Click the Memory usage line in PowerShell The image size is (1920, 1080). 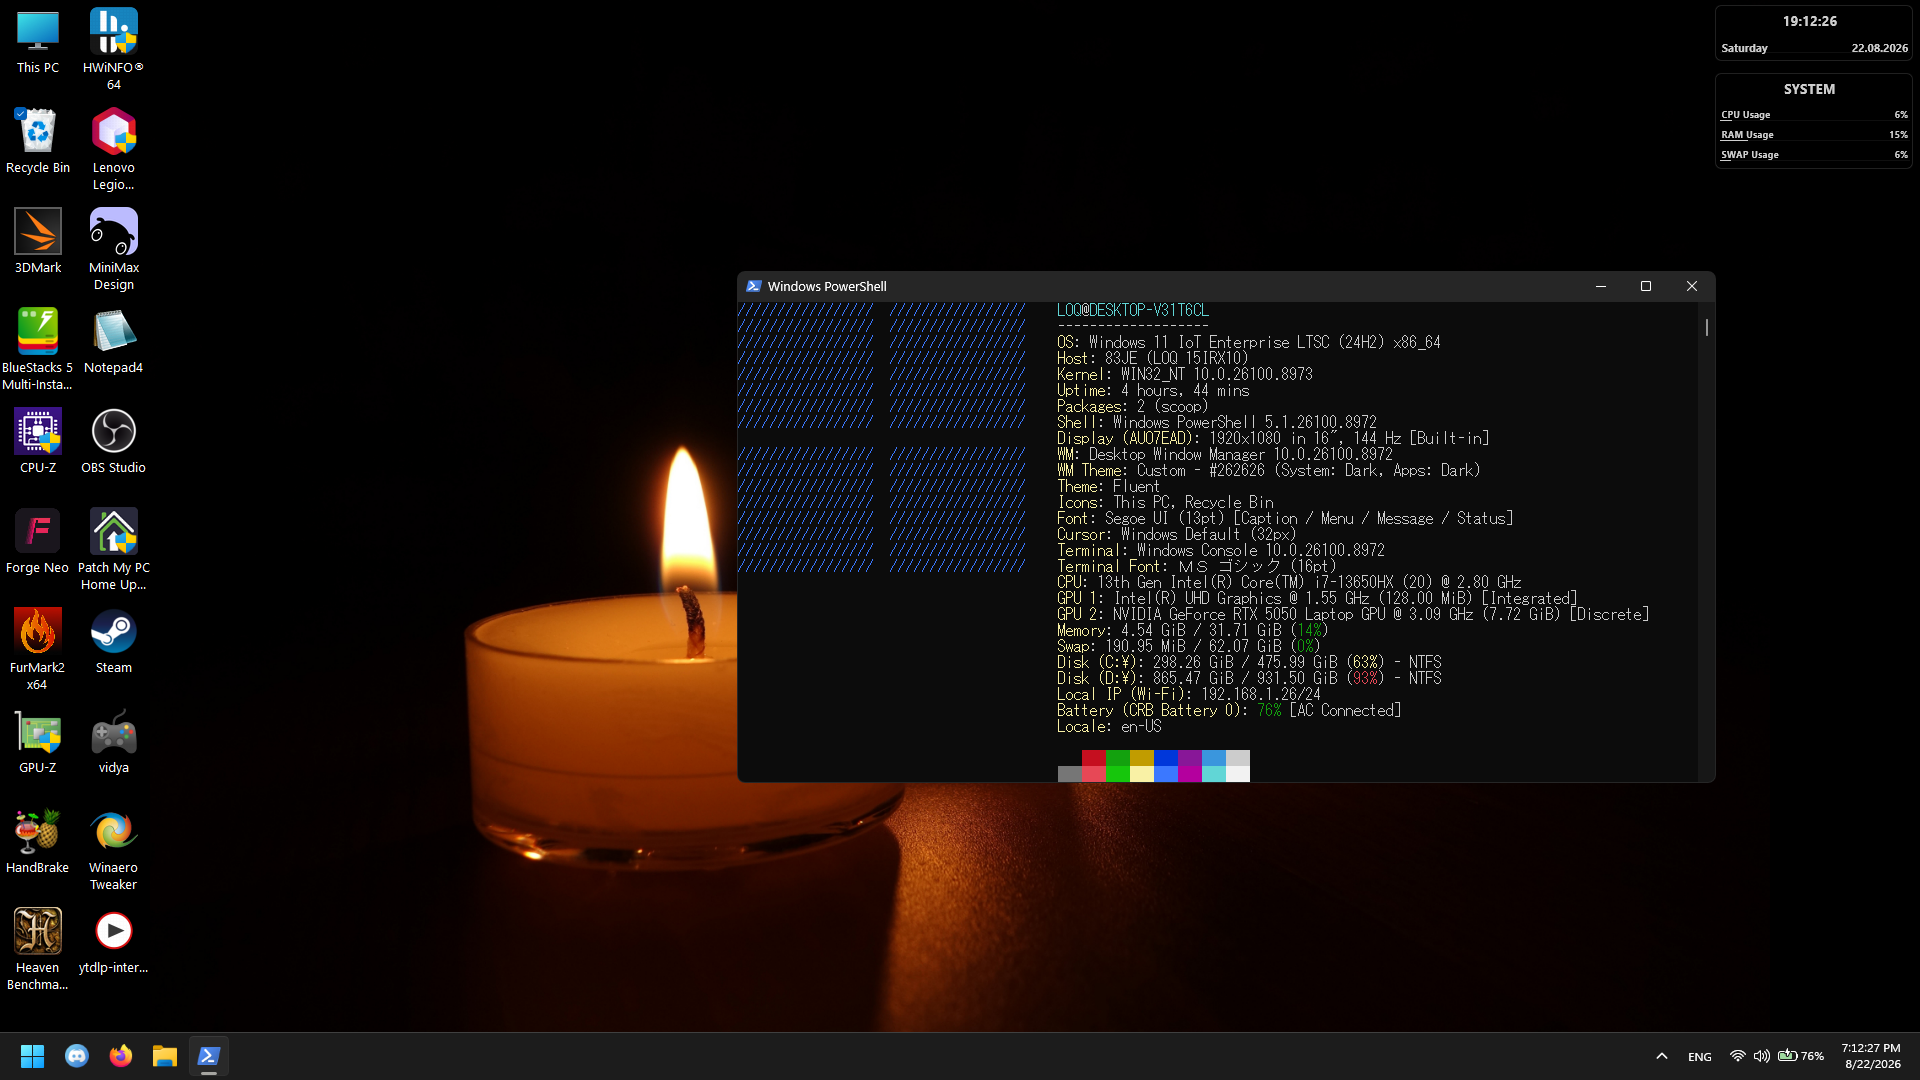tap(1193, 630)
